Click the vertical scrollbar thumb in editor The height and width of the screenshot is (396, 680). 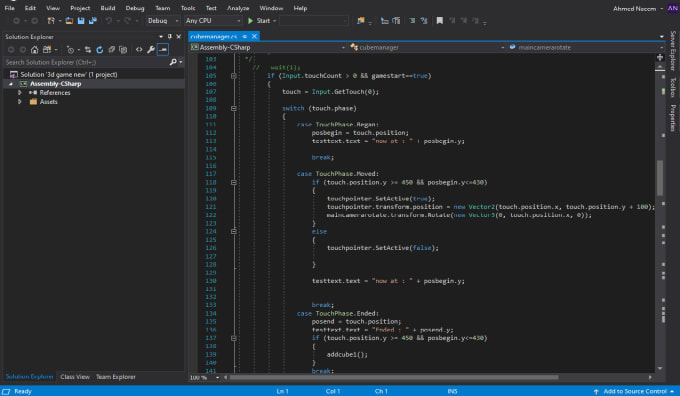tap(660, 178)
